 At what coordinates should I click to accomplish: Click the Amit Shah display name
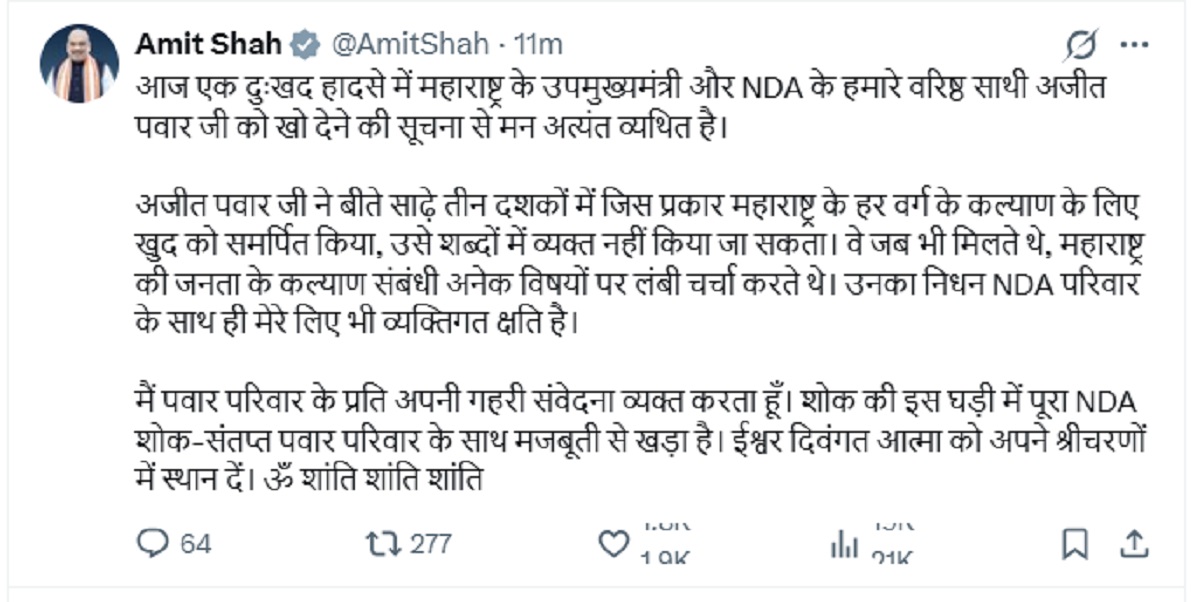click(207, 44)
